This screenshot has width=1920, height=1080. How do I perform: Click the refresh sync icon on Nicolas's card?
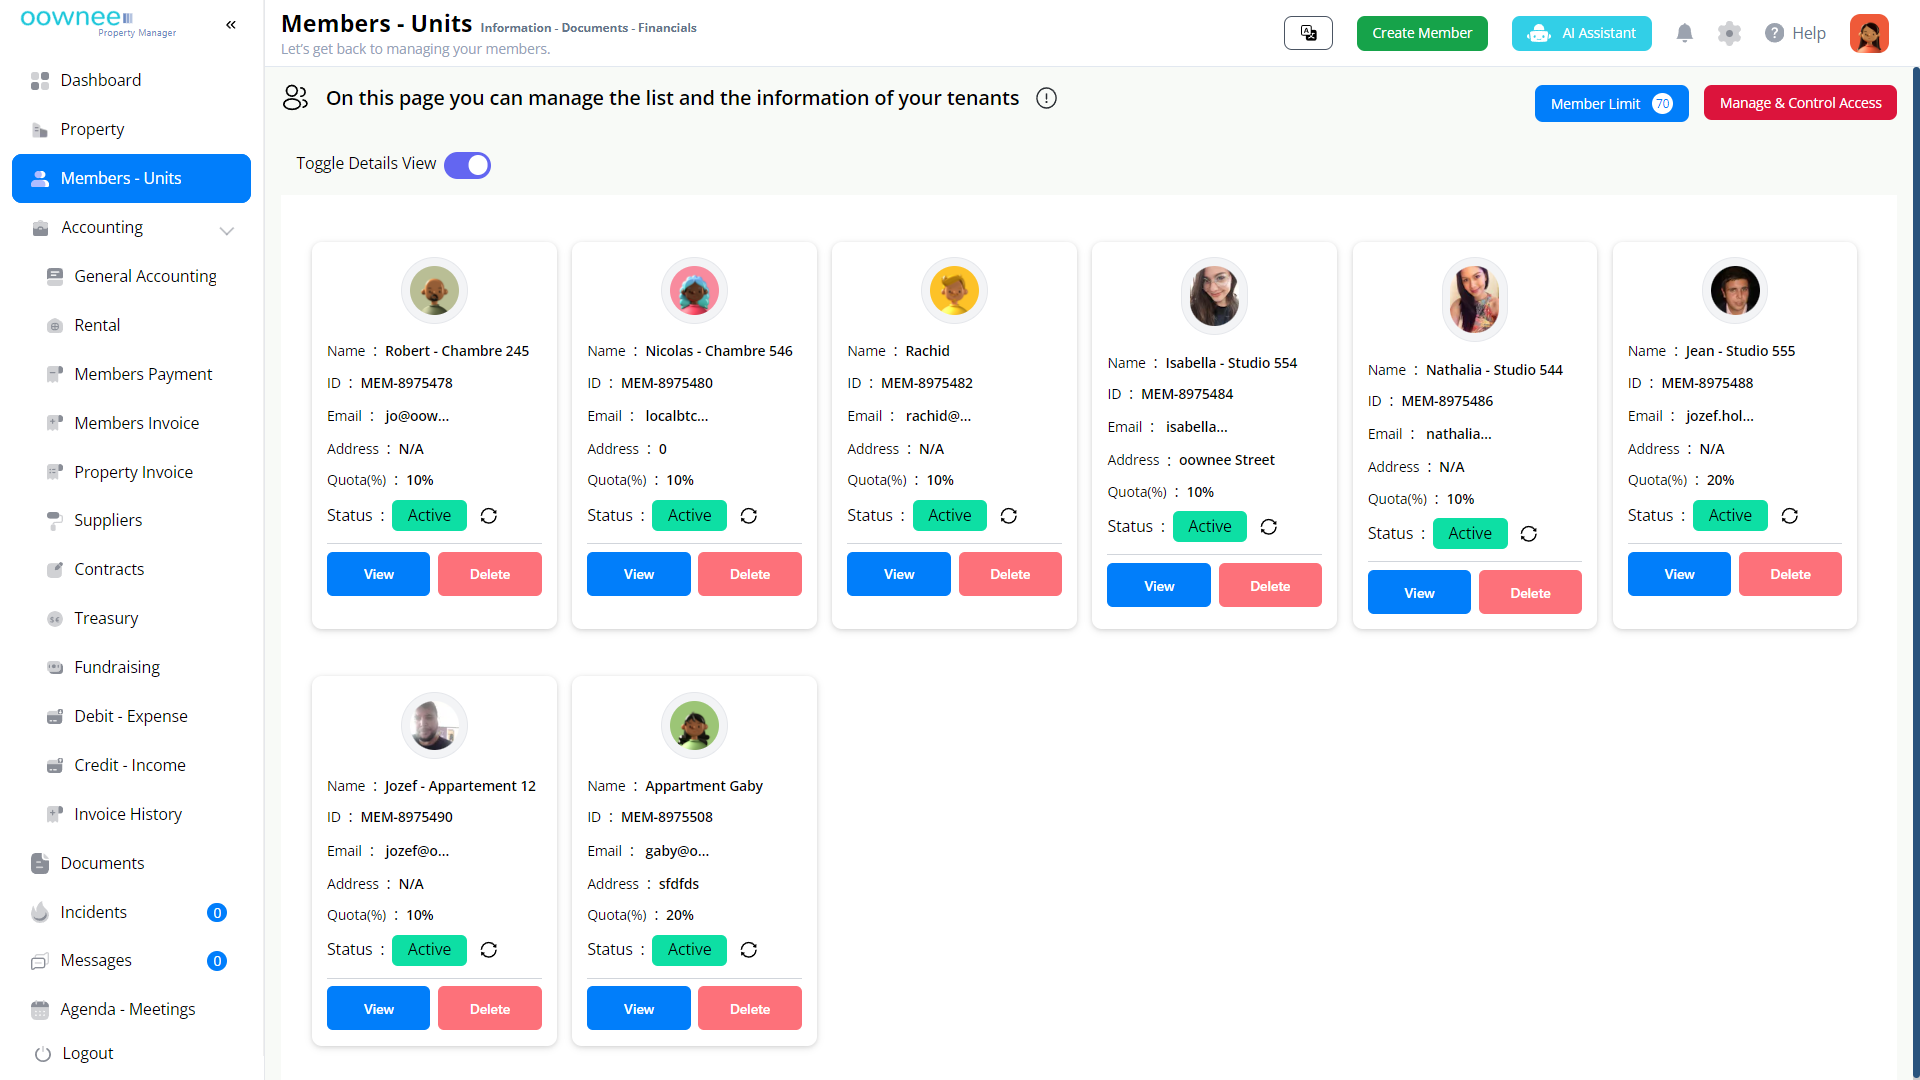[x=748, y=516]
